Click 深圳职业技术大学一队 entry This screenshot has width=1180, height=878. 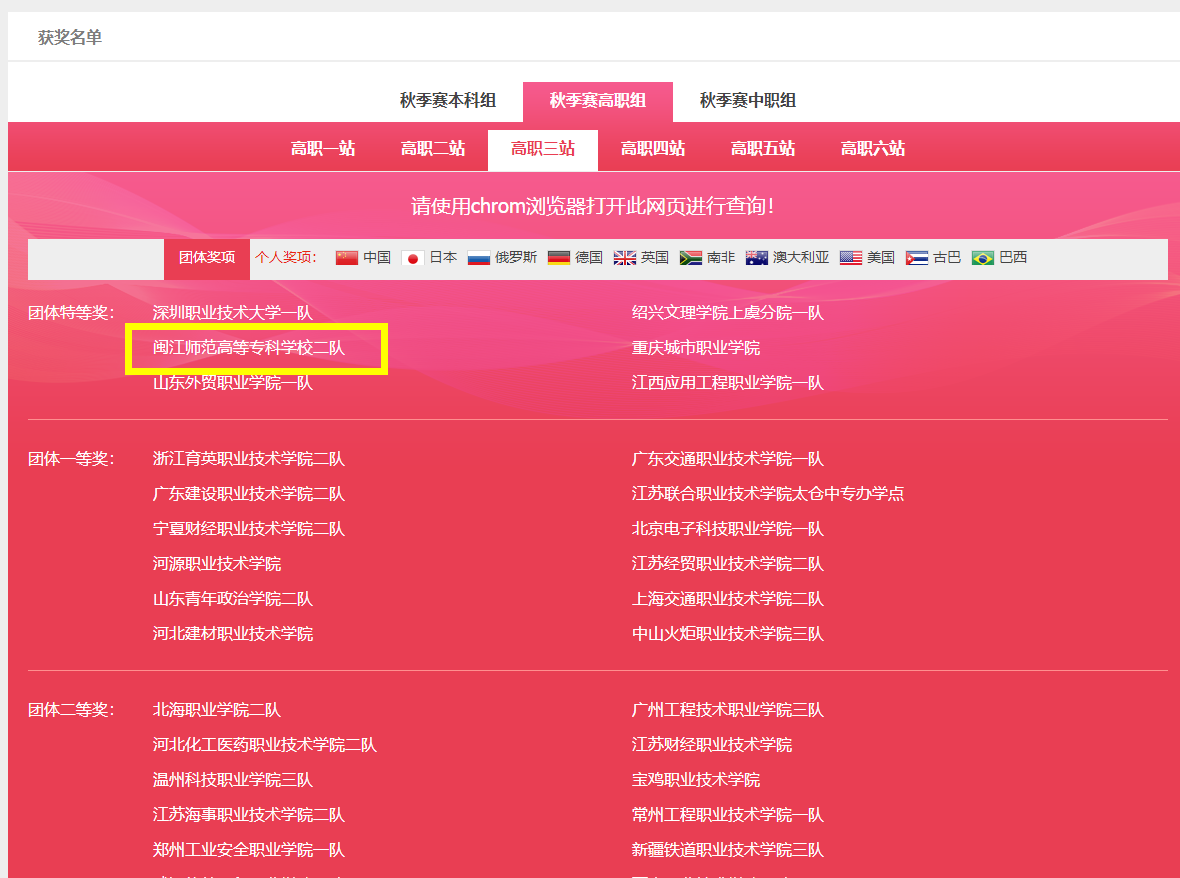click(233, 313)
